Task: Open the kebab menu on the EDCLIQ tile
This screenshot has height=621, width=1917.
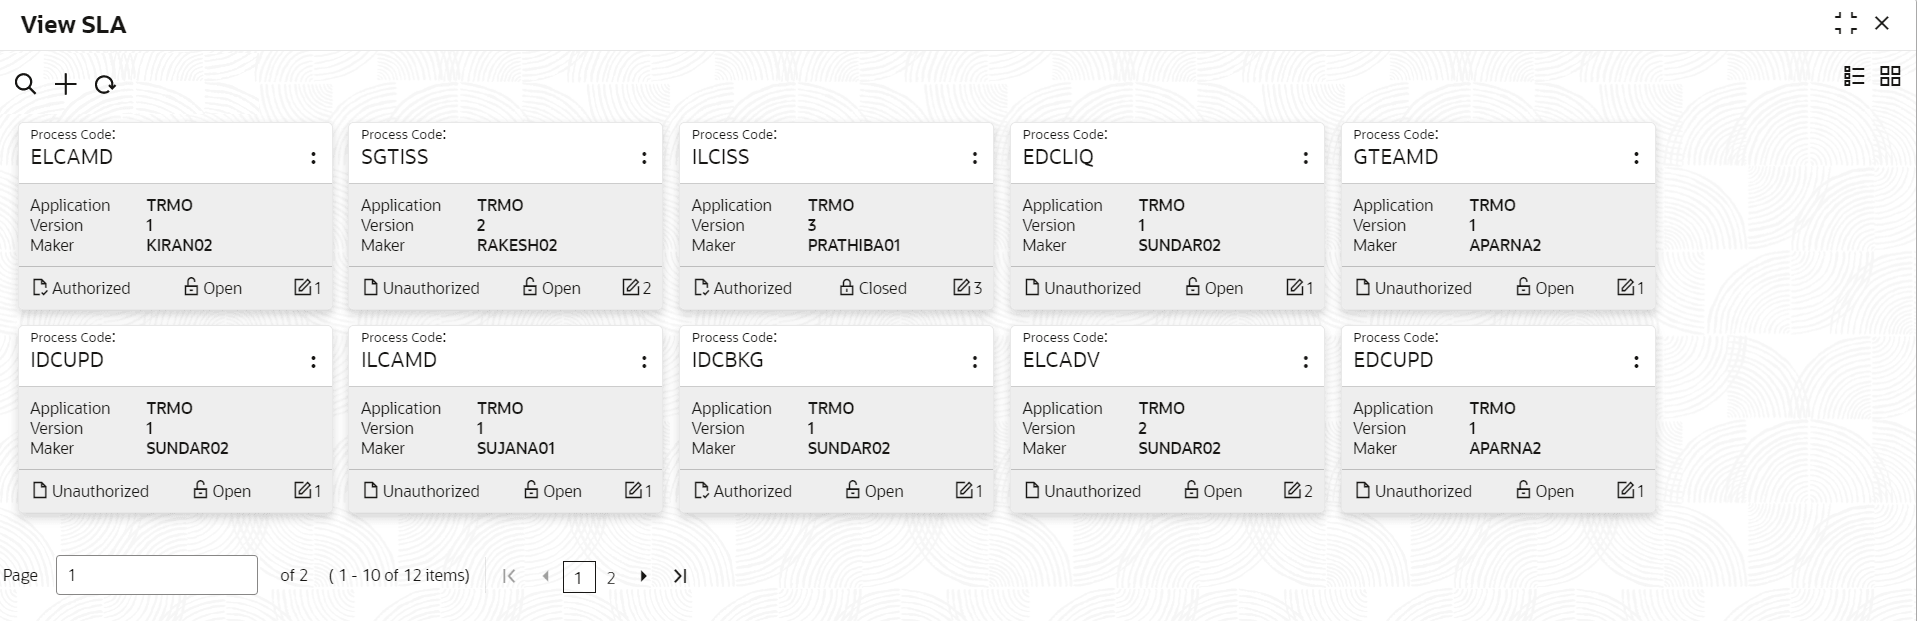Action: point(1306,157)
